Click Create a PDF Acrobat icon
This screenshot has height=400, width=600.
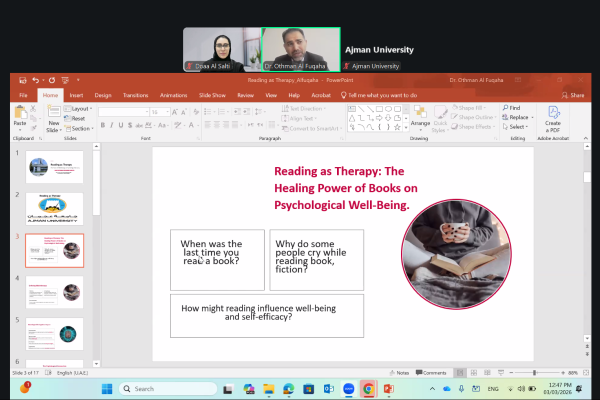click(x=553, y=119)
